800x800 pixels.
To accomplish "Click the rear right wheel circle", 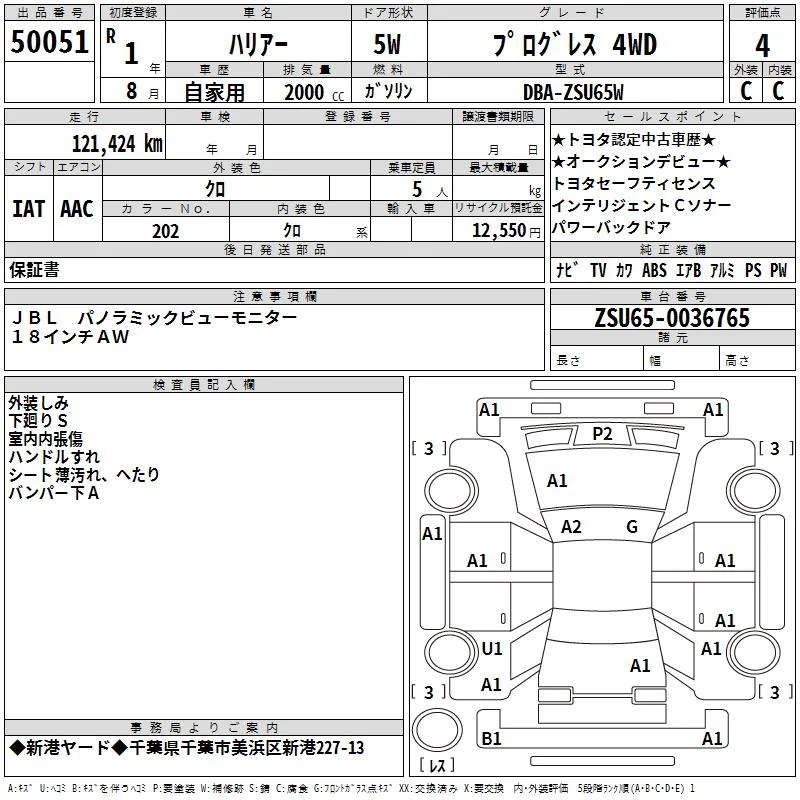I will 754,652.
